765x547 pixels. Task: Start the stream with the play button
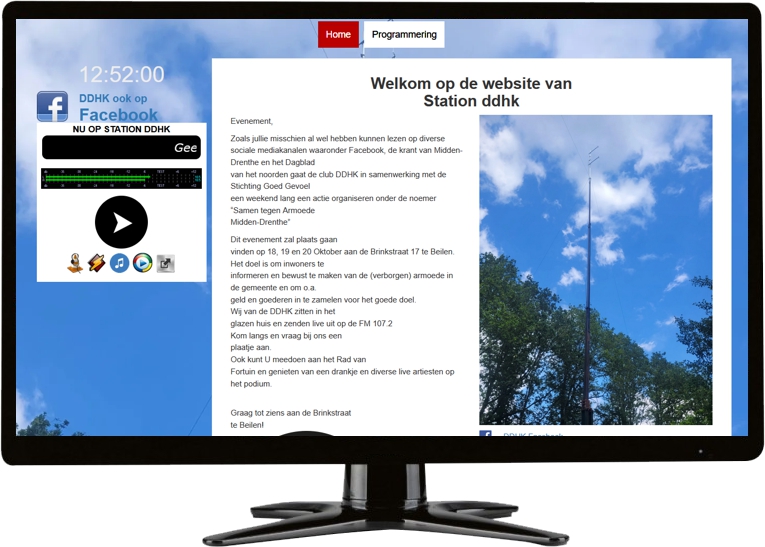(x=121, y=223)
